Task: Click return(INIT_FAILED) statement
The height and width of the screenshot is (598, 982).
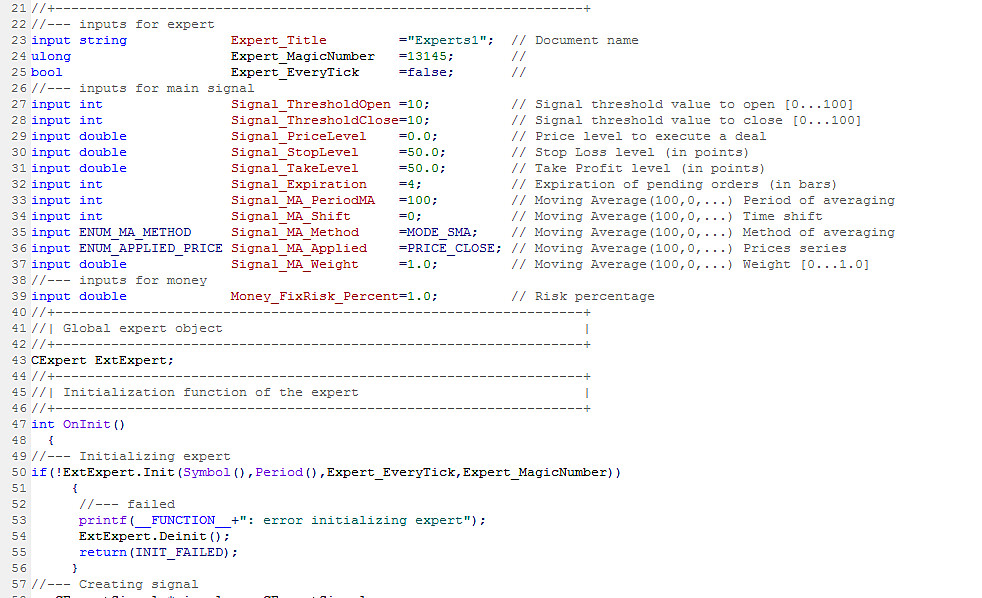Action: [158, 552]
